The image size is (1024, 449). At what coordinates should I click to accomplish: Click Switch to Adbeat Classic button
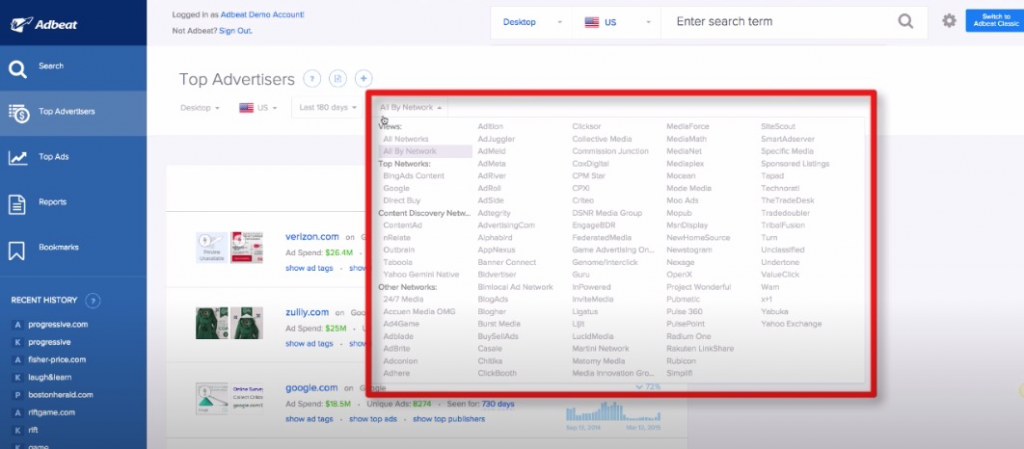[995, 22]
